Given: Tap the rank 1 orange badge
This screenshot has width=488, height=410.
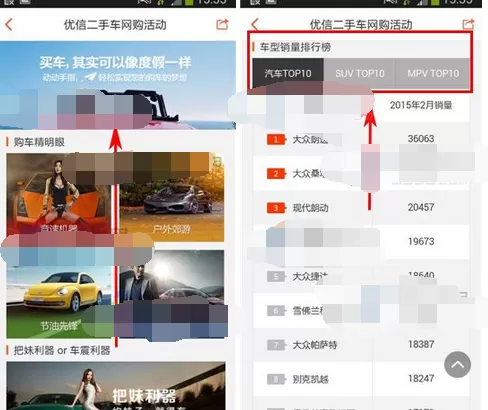Looking at the screenshot, I should [276, 139].
